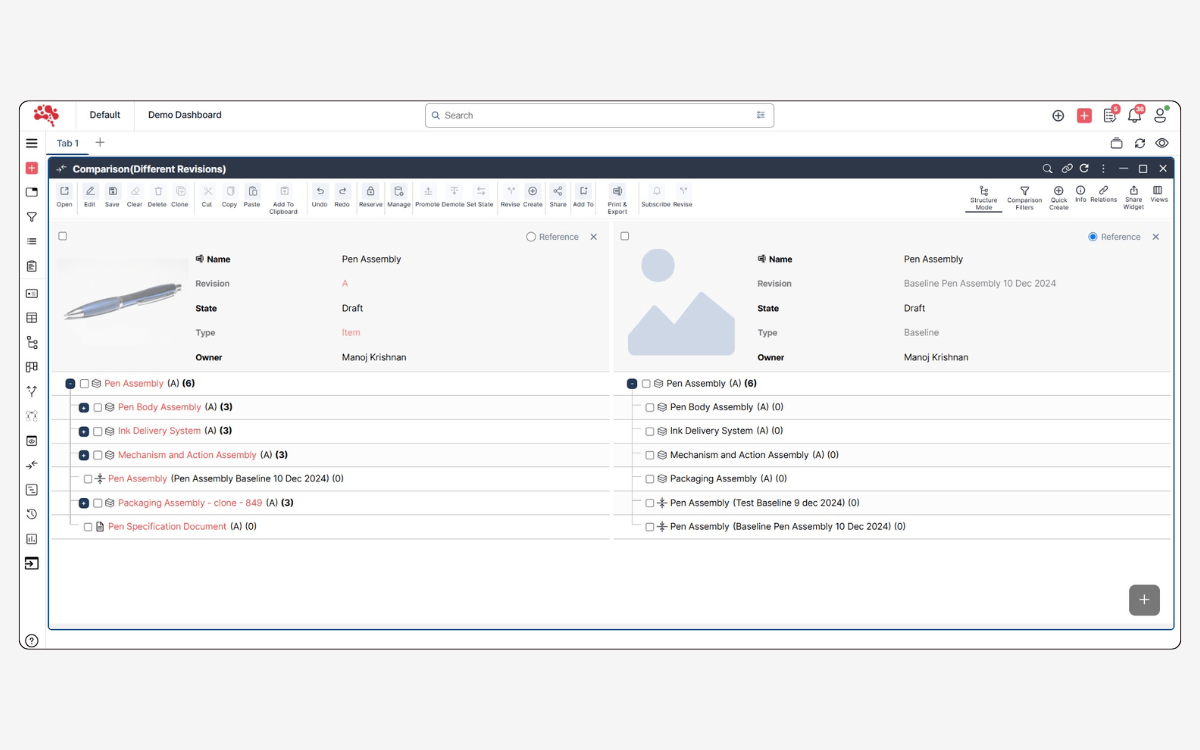Select Reference radio button on left panel
The width and height of the screenshot is (1200, 750).
[x=531, y=237]
